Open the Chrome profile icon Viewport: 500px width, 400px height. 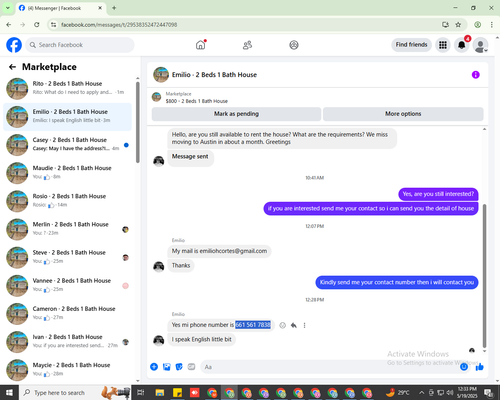coord(478,25)
